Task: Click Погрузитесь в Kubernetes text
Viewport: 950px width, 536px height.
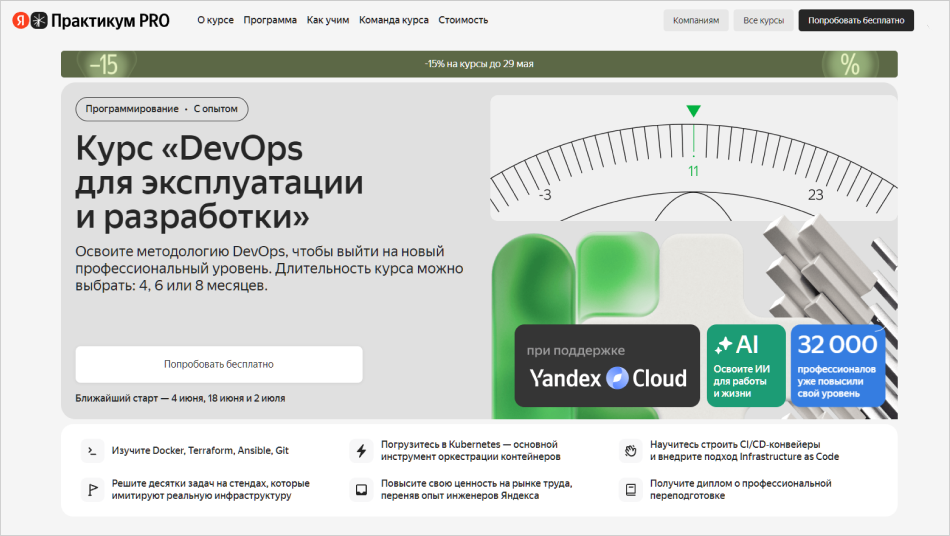Action: 470,451
